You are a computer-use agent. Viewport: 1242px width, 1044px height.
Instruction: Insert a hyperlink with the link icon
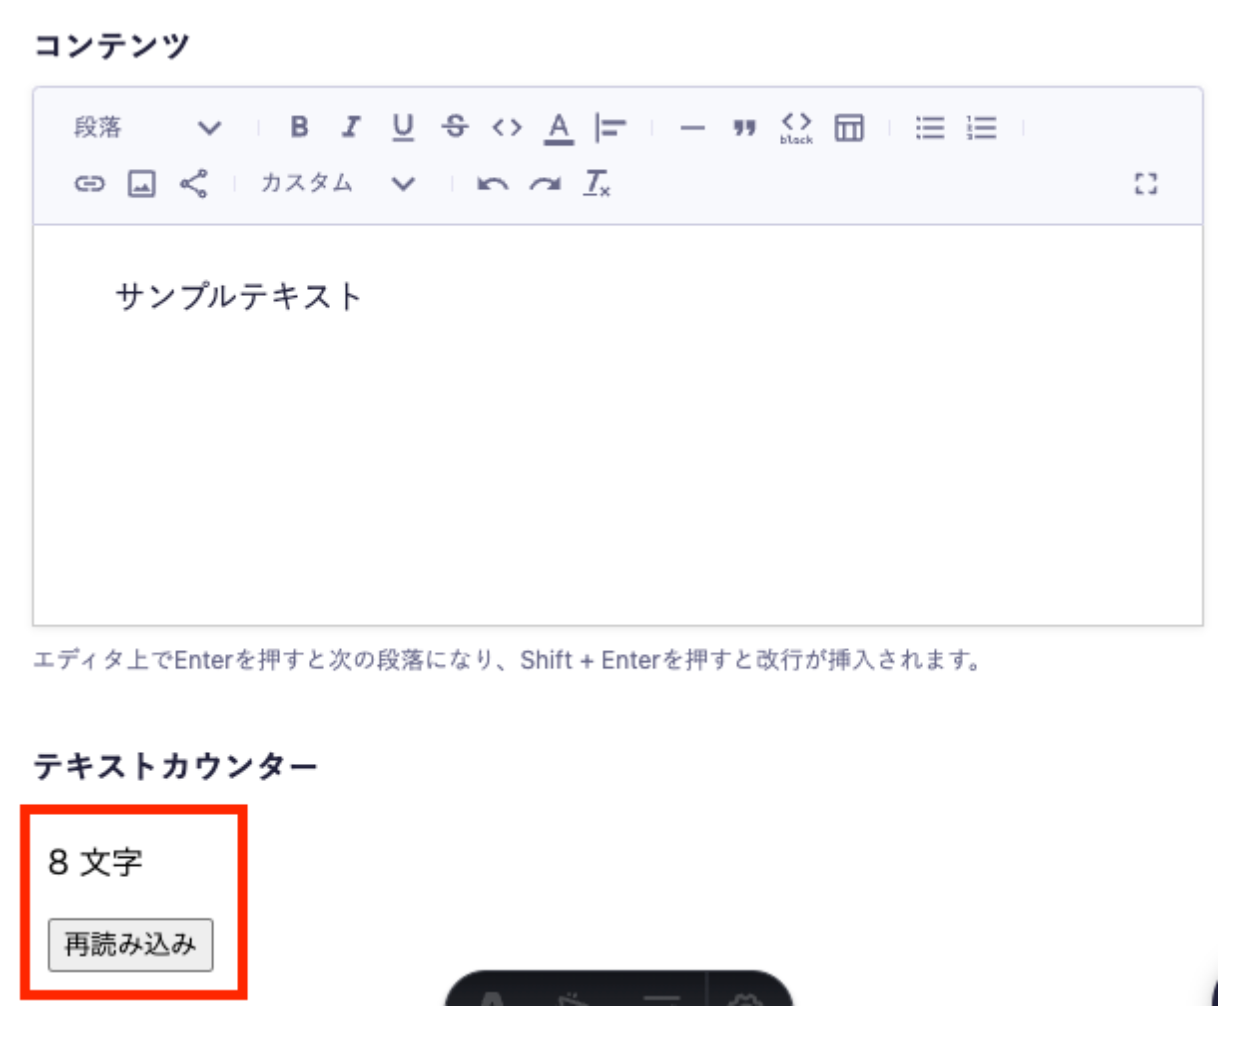[90, 184]
